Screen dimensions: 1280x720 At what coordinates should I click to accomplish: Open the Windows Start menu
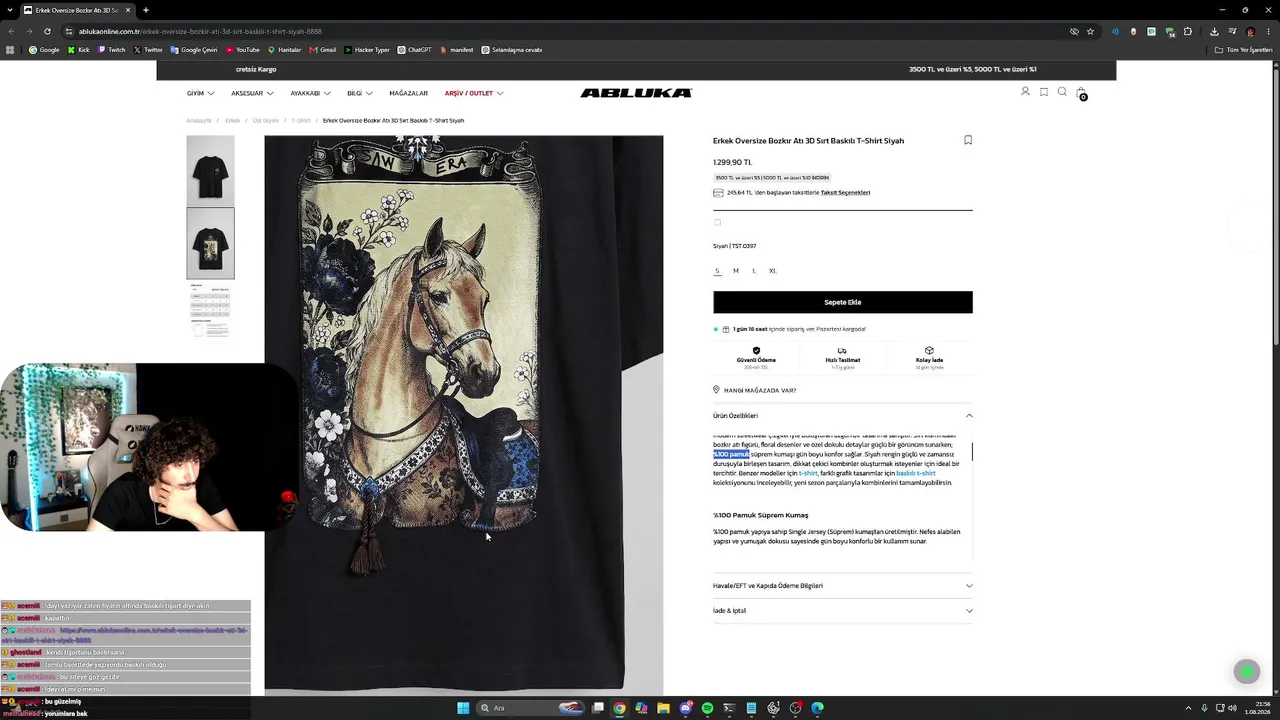point(463,708)
